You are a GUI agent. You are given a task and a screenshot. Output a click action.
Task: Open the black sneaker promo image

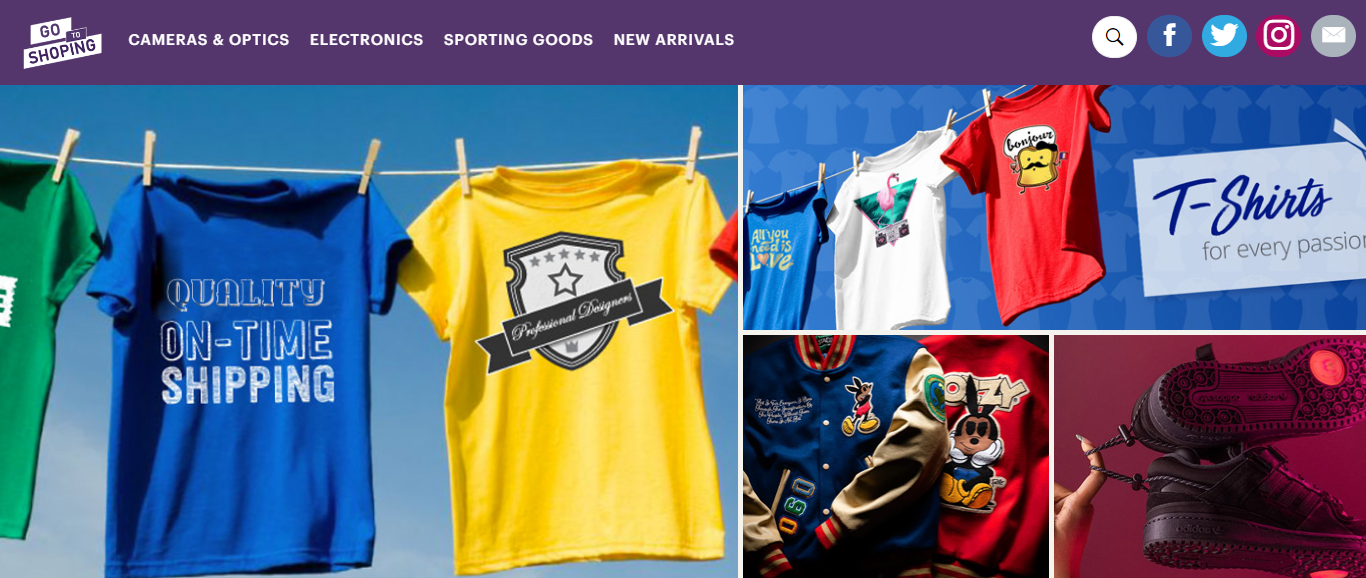click(1210, 456)
